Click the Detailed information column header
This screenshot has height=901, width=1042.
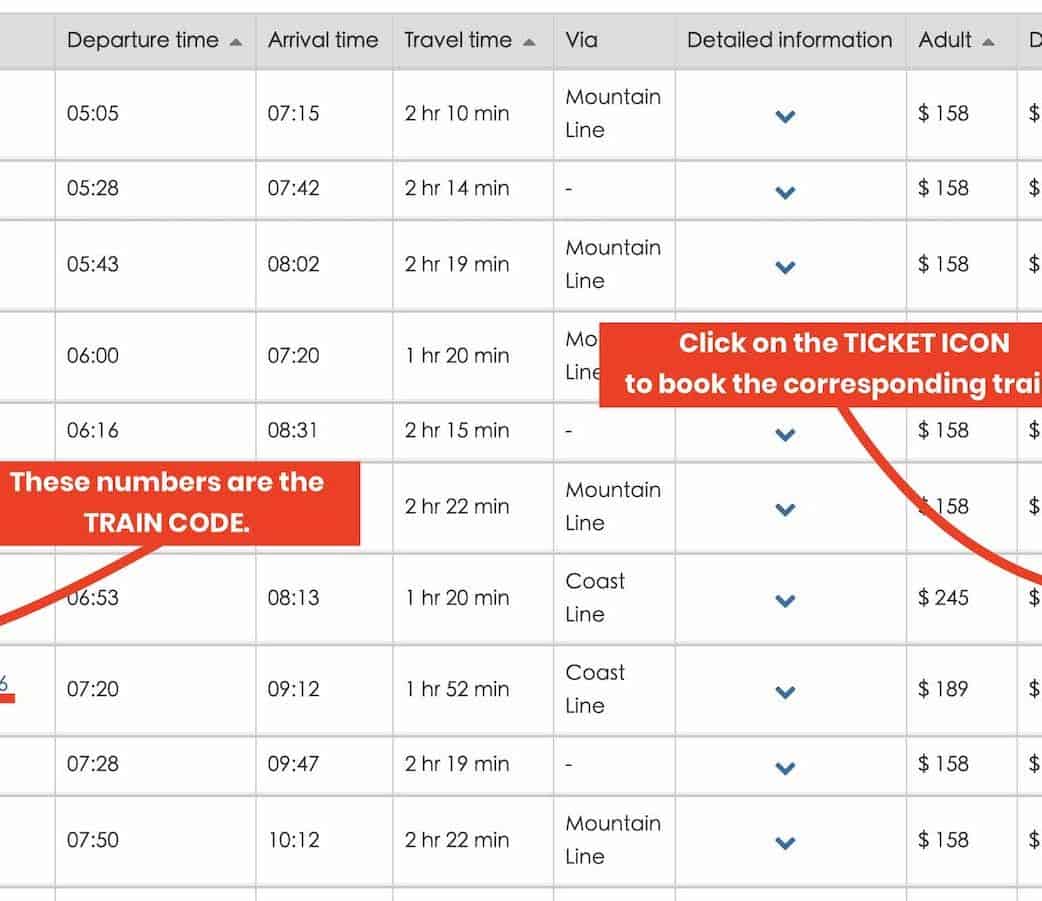[789, 41]
